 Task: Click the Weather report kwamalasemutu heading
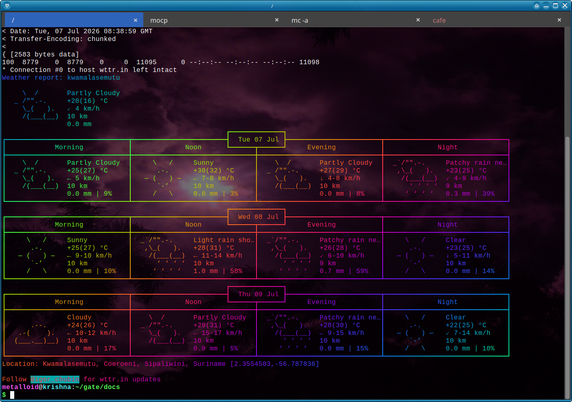pyautogui.click(x=61, y=78)
